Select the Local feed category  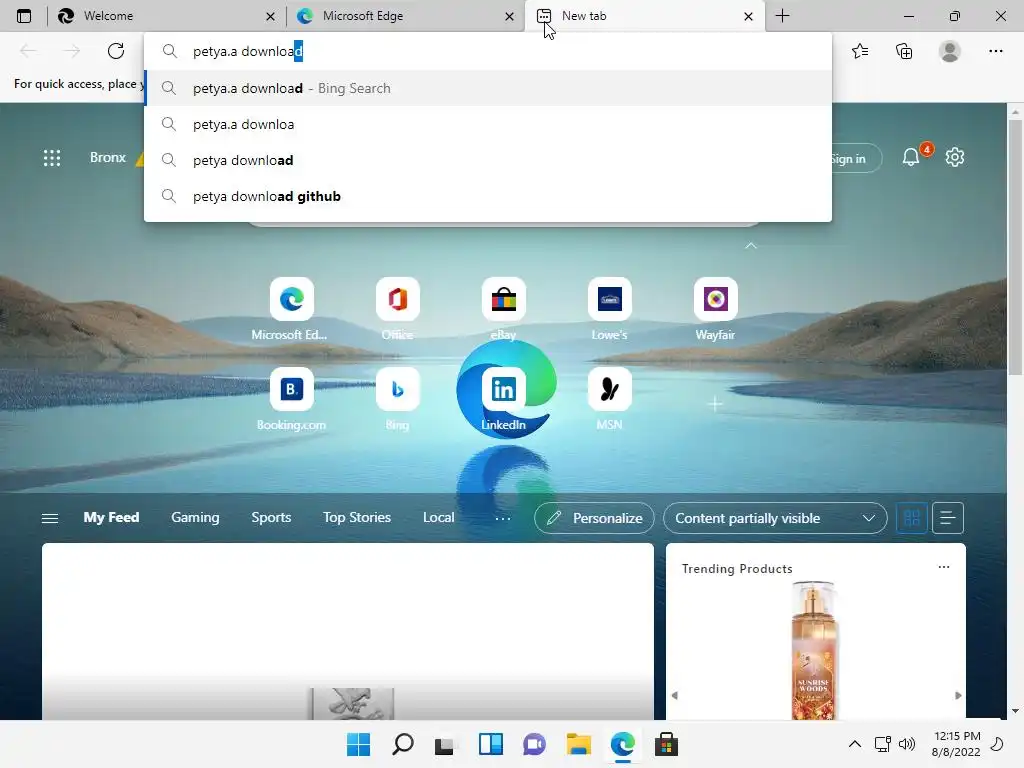pos(438,517)
